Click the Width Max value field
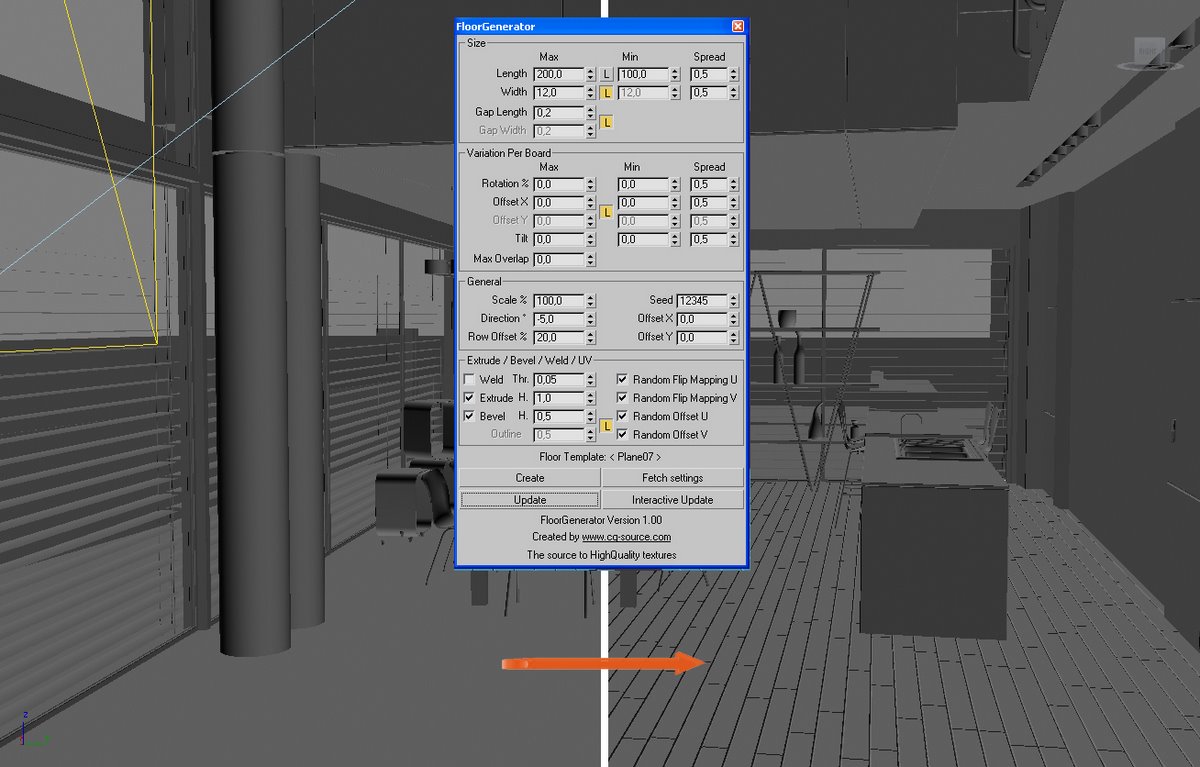The height and width of the screenshot is (767, 1200). pos(559,92)
